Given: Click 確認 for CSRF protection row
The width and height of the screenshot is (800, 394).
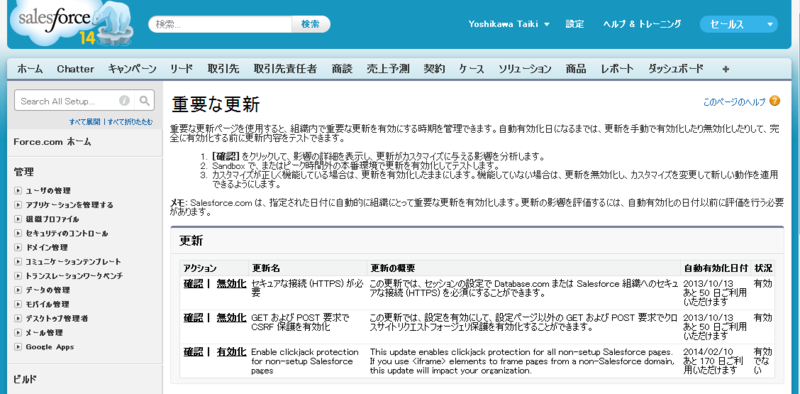Looking at the screenshot, I should pyautogui.click(x=193, y=318).
